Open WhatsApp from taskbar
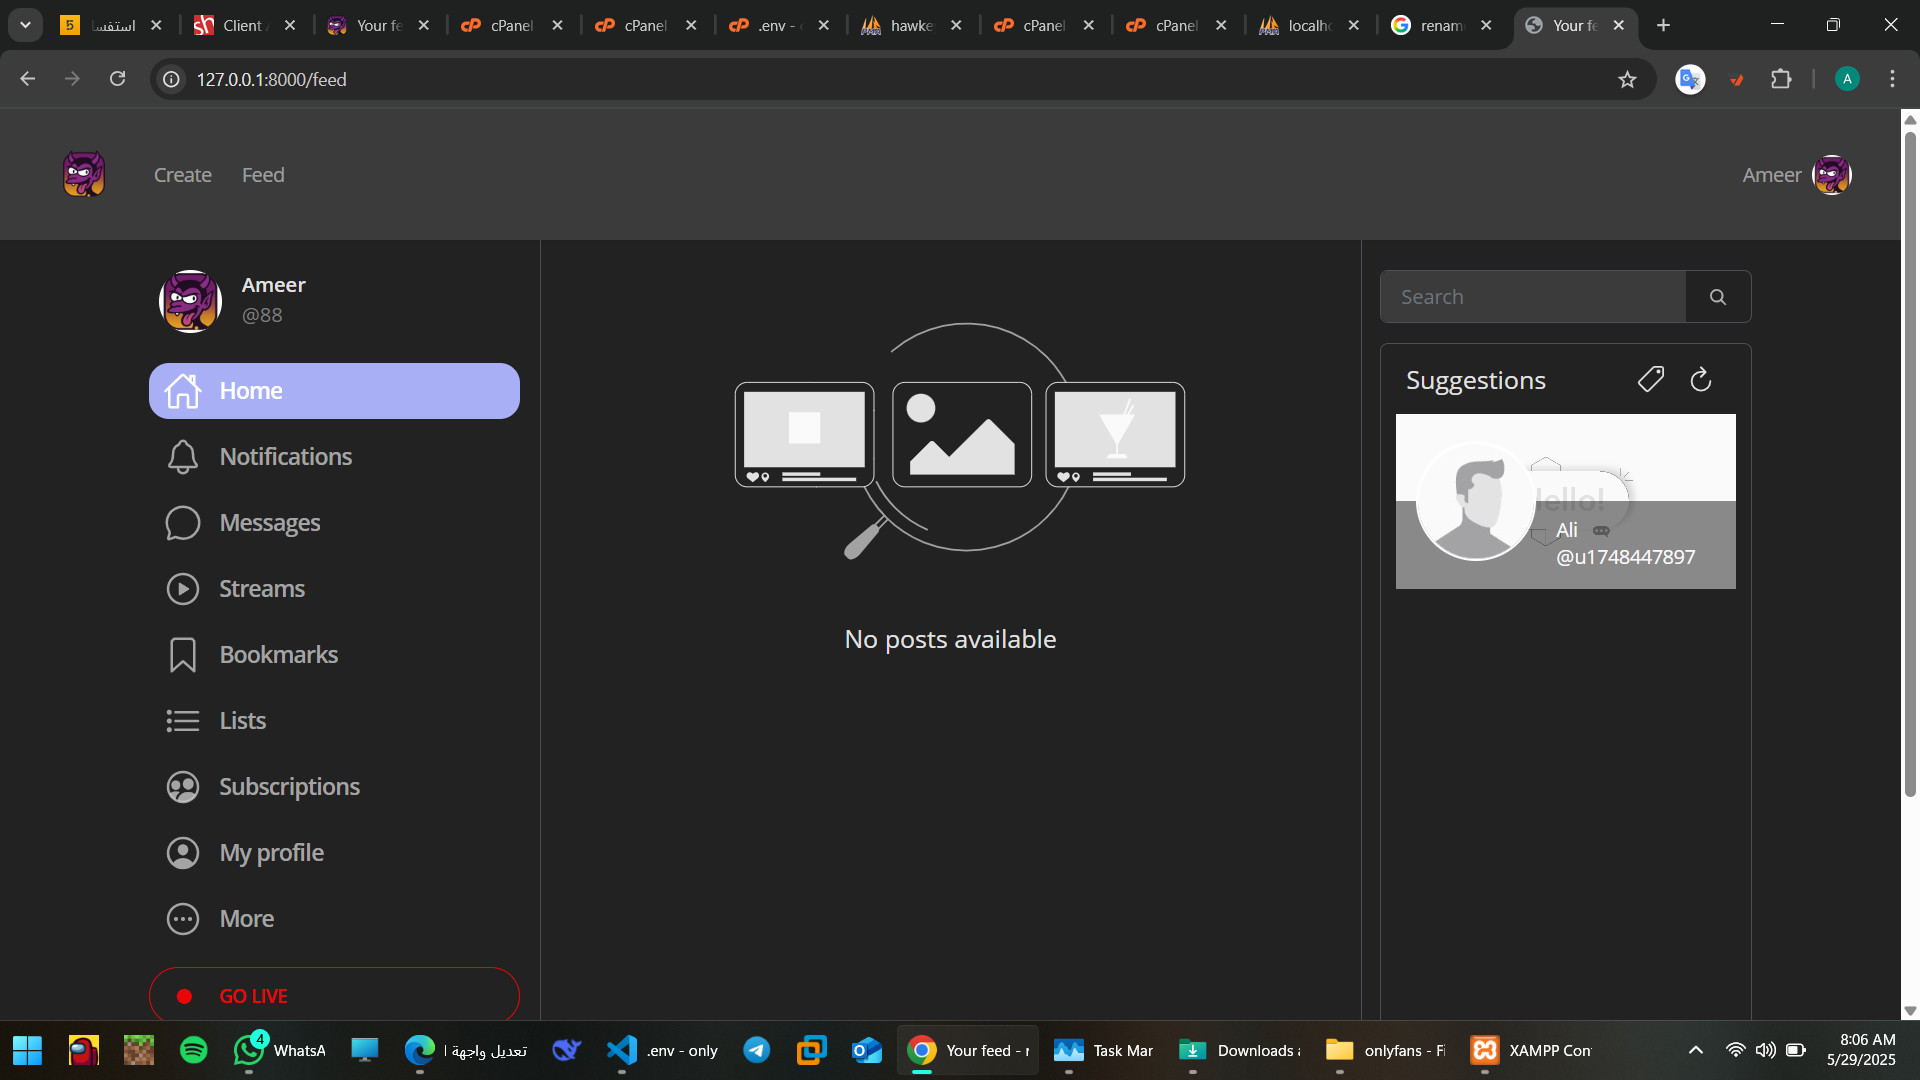Screen dimensions: 1920x1080 280,1050
